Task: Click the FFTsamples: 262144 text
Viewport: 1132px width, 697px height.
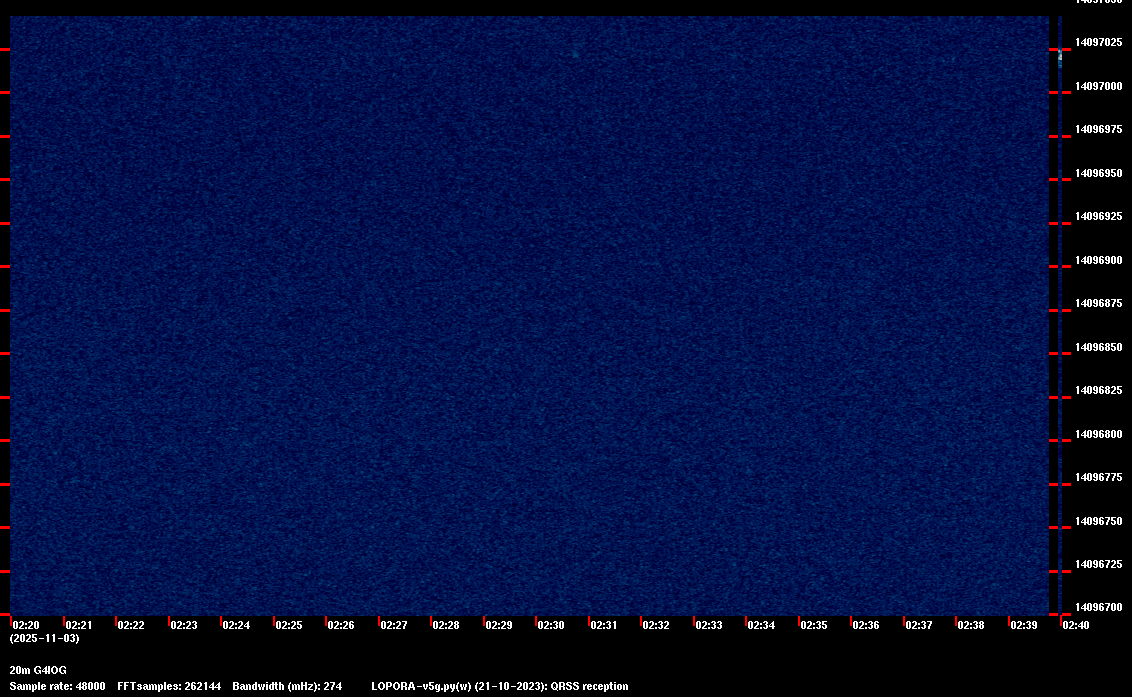Action: pos(169,686)
